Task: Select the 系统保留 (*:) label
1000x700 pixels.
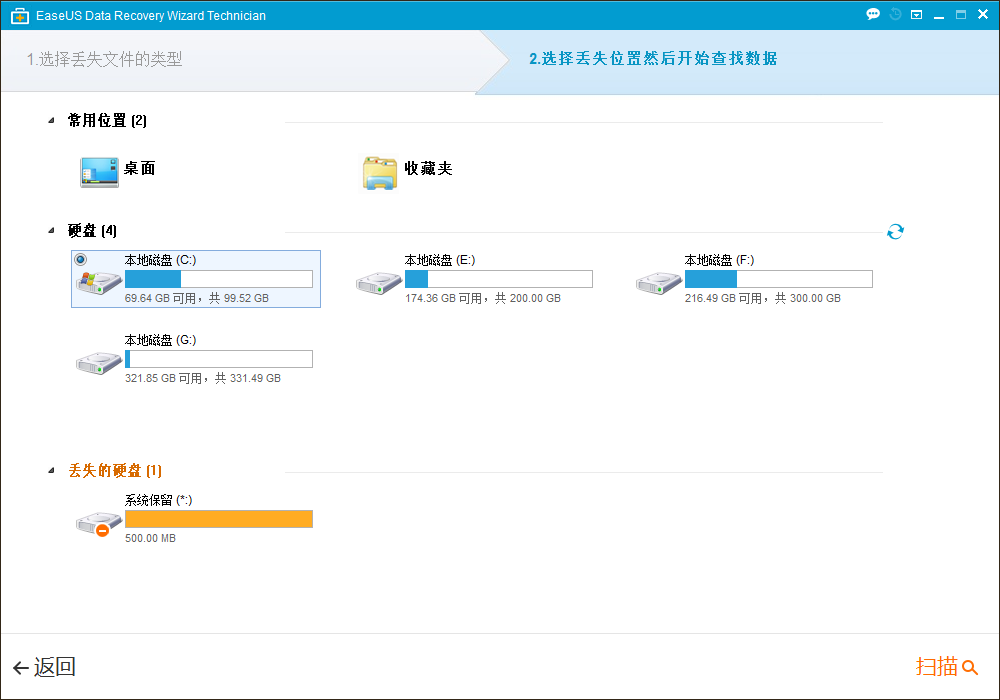Action: tap(158, 500)
